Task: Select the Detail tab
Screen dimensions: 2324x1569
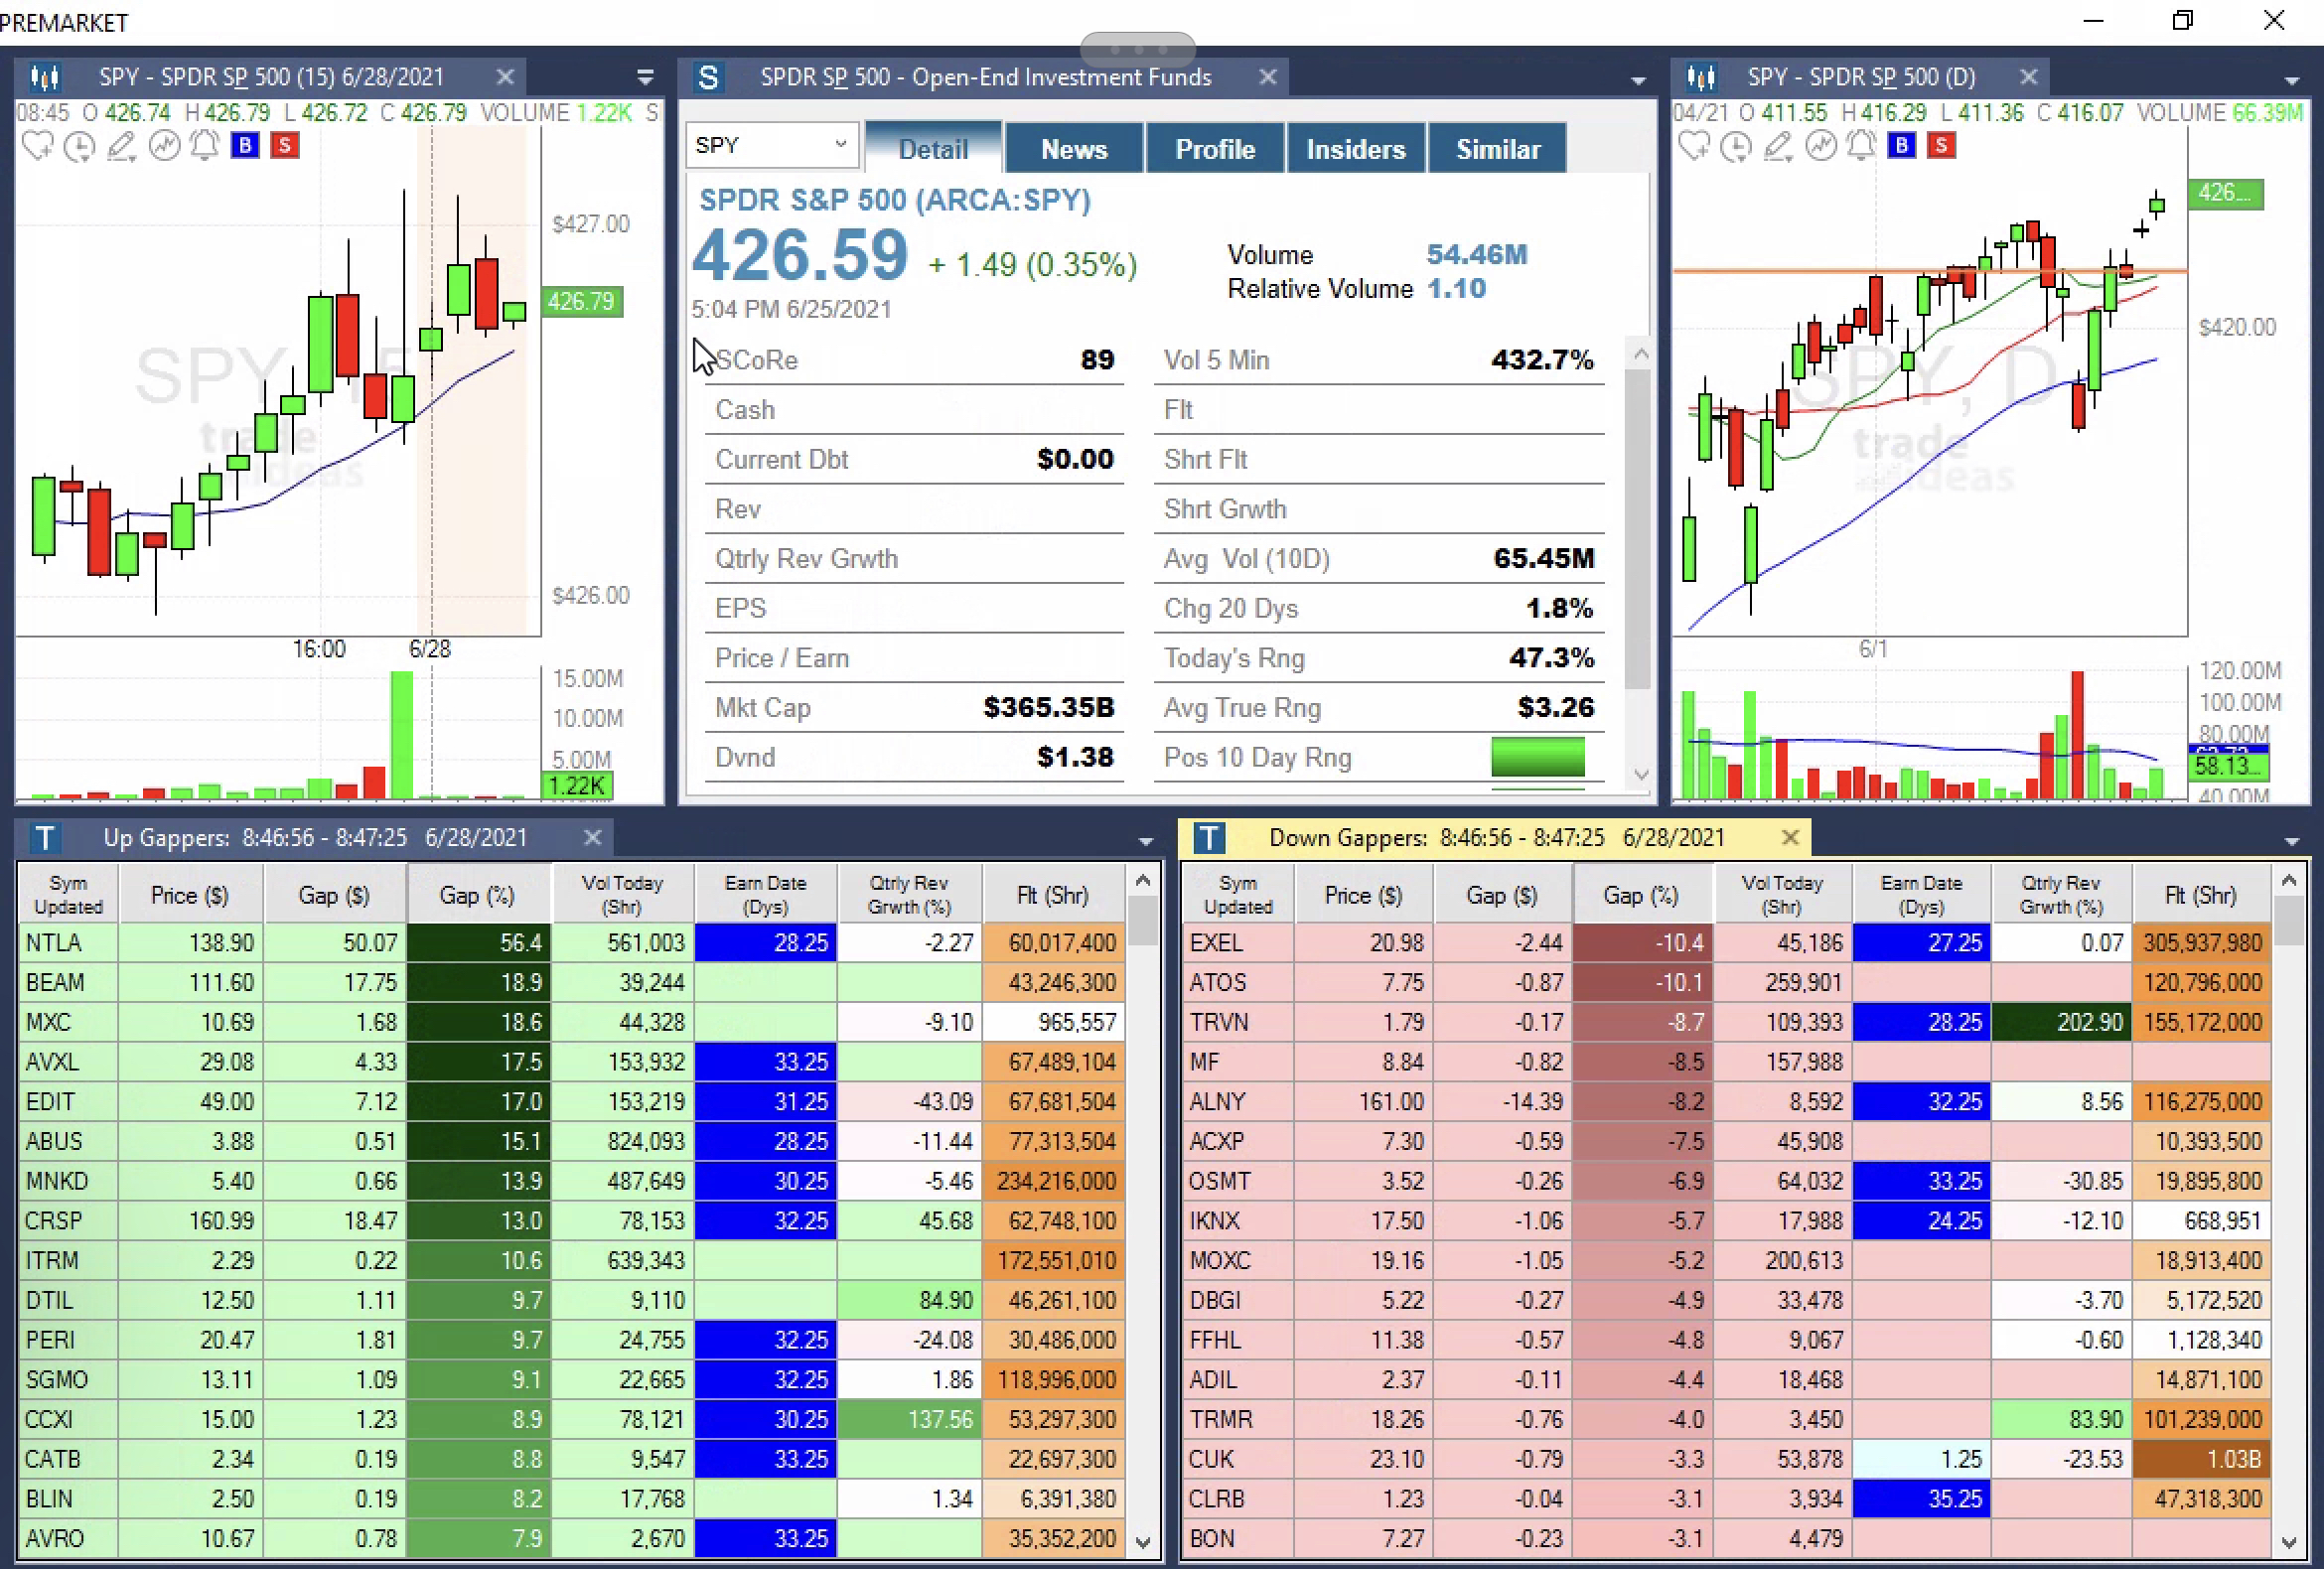Action: [x=933, y=149]
